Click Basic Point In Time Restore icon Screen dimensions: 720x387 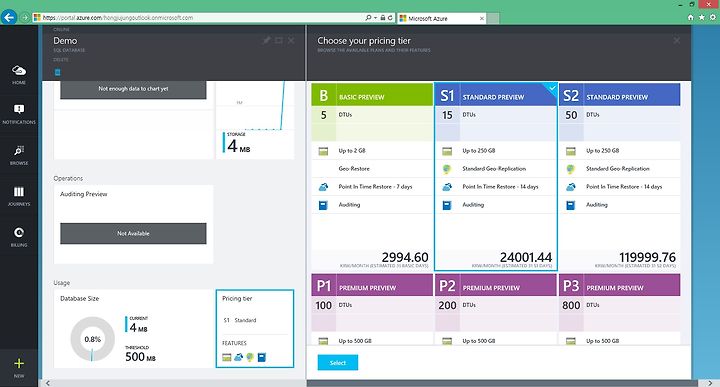click(x=323, y=187)
